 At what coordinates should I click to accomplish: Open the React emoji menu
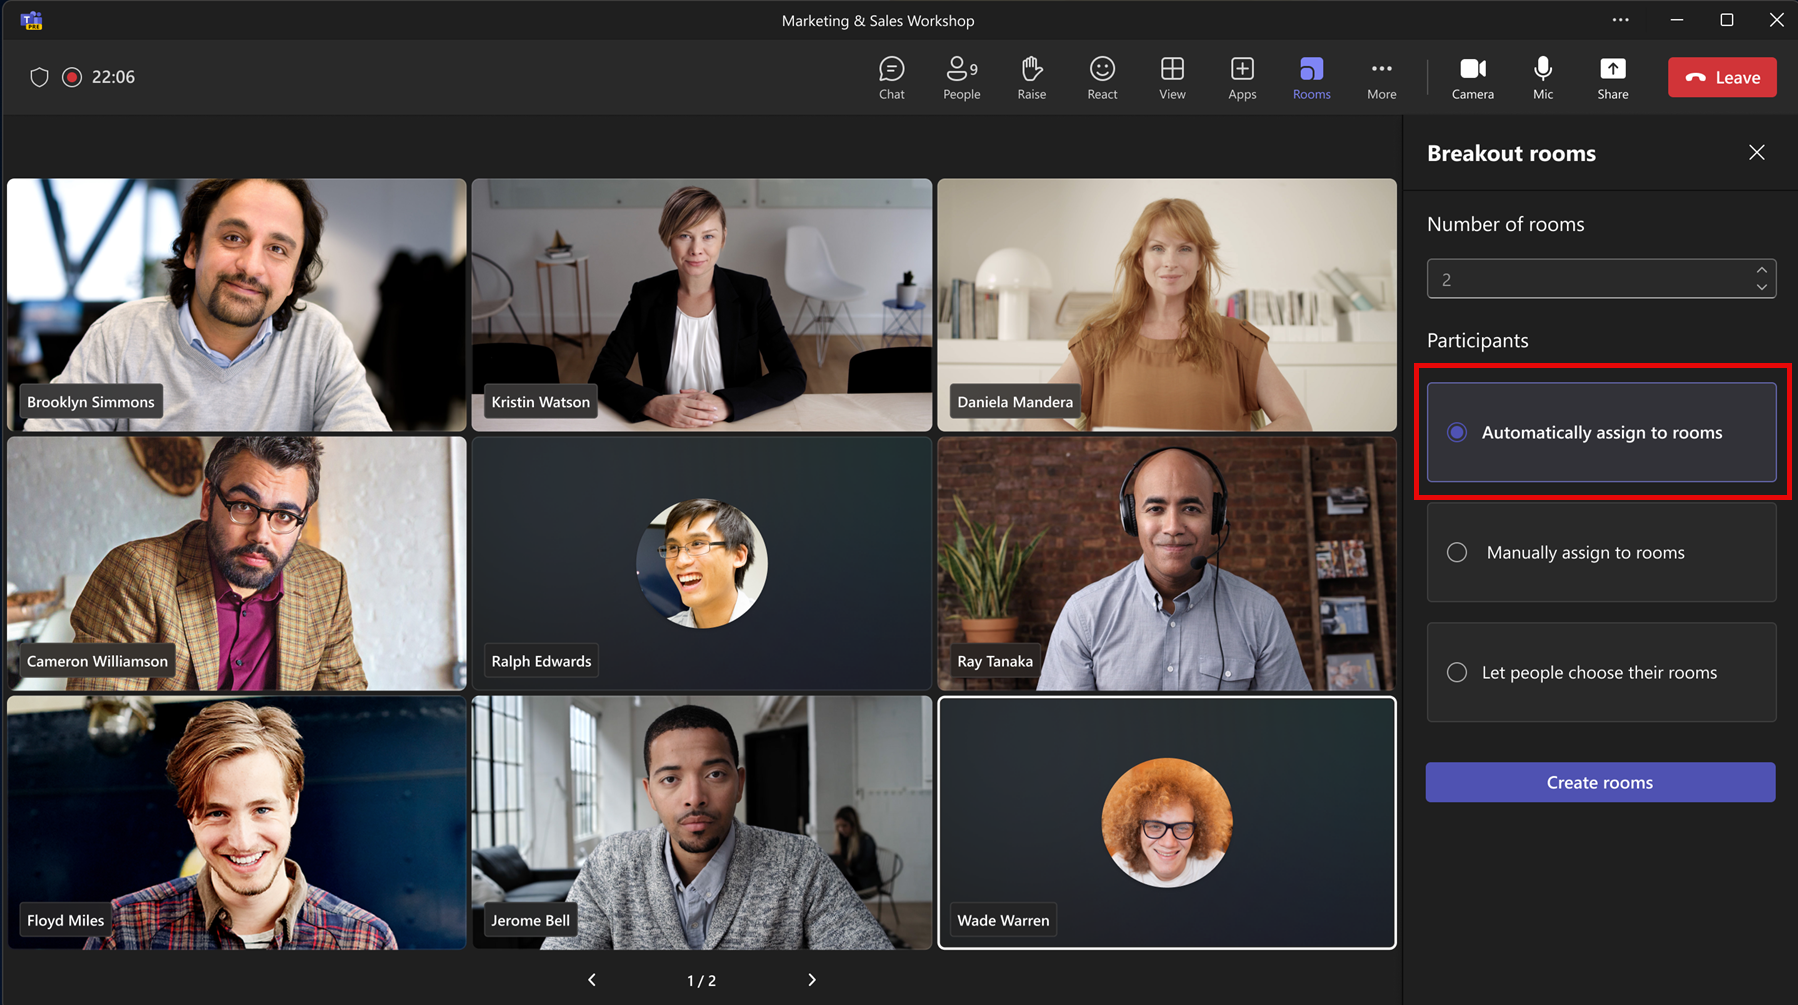(1102, 78)
